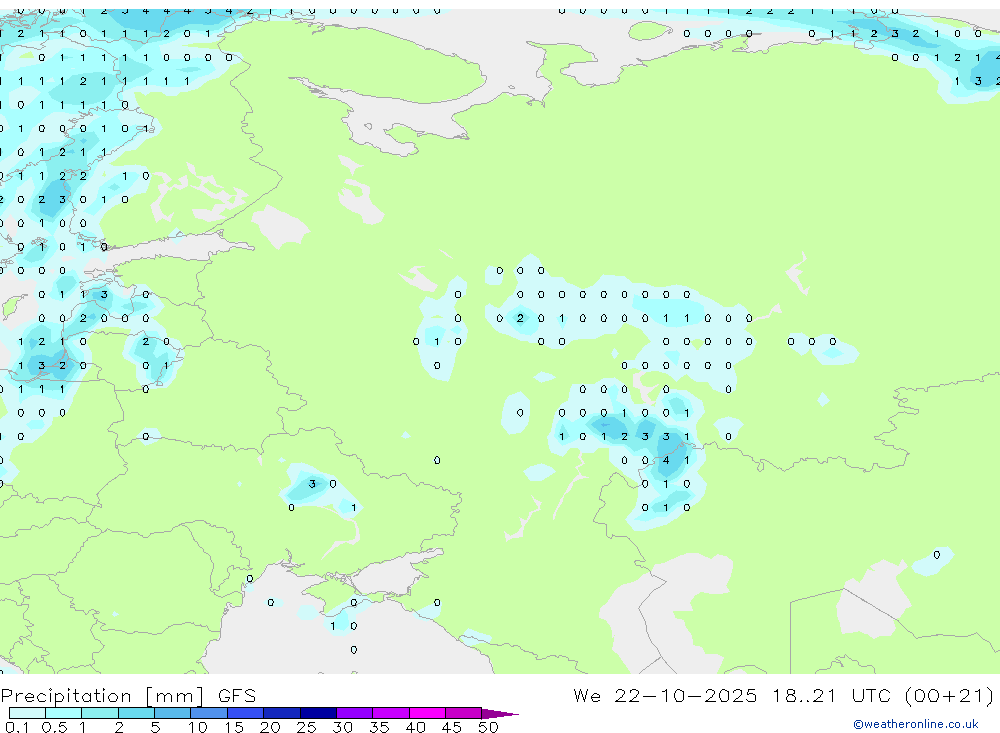Click the legend label '0.5'
The image size is (1000, 733).
[x=54, y=727]
